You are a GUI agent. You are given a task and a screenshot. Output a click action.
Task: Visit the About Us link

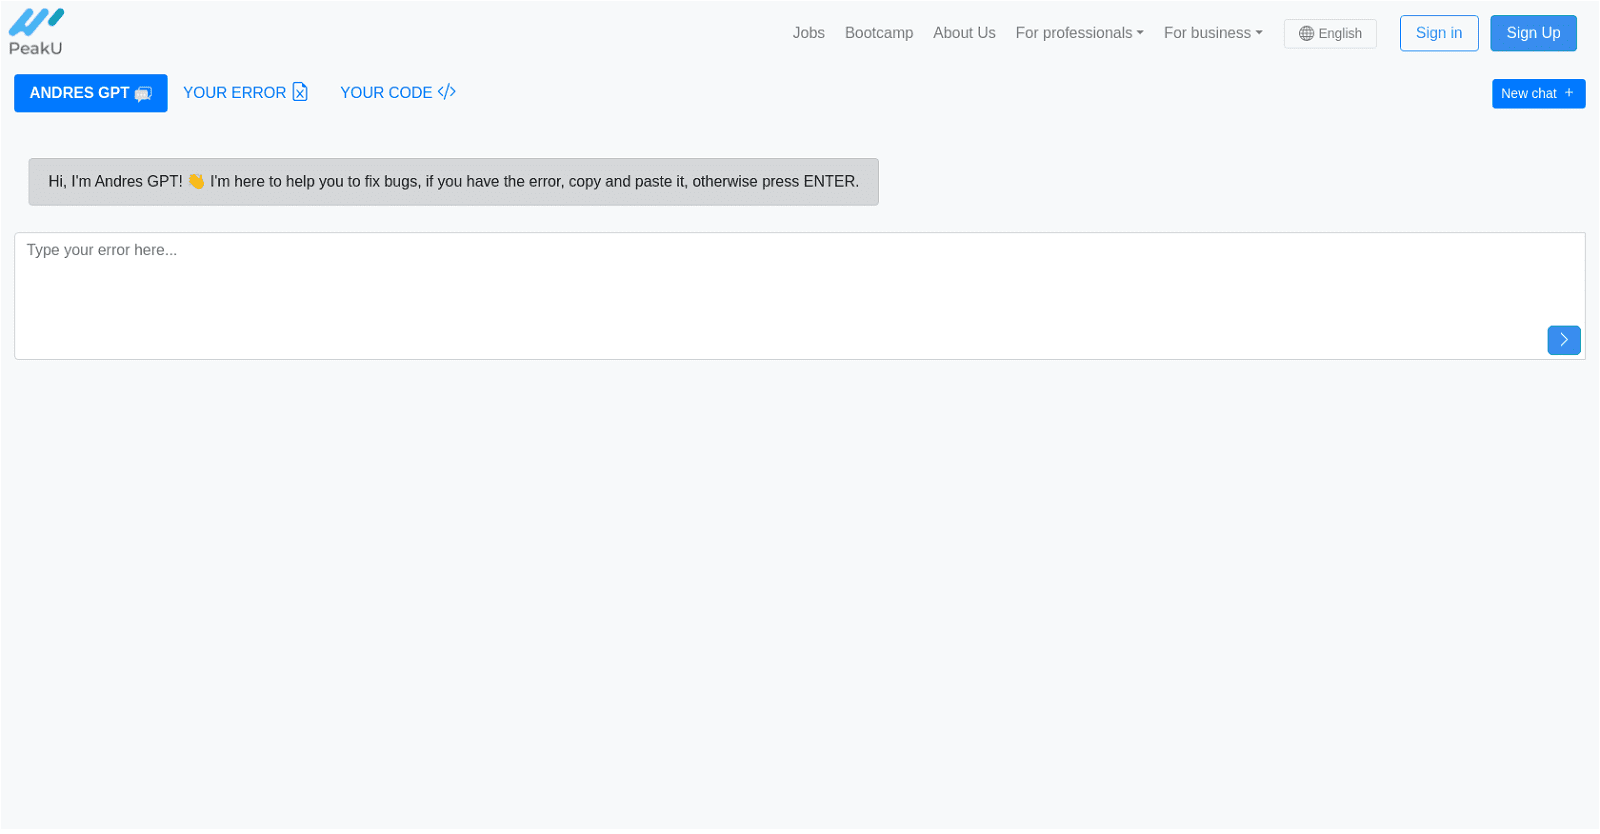pos(964,33)
